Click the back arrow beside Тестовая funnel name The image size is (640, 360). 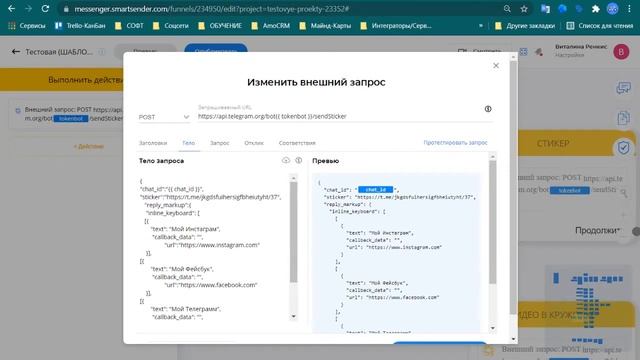[x=16, y=52]
